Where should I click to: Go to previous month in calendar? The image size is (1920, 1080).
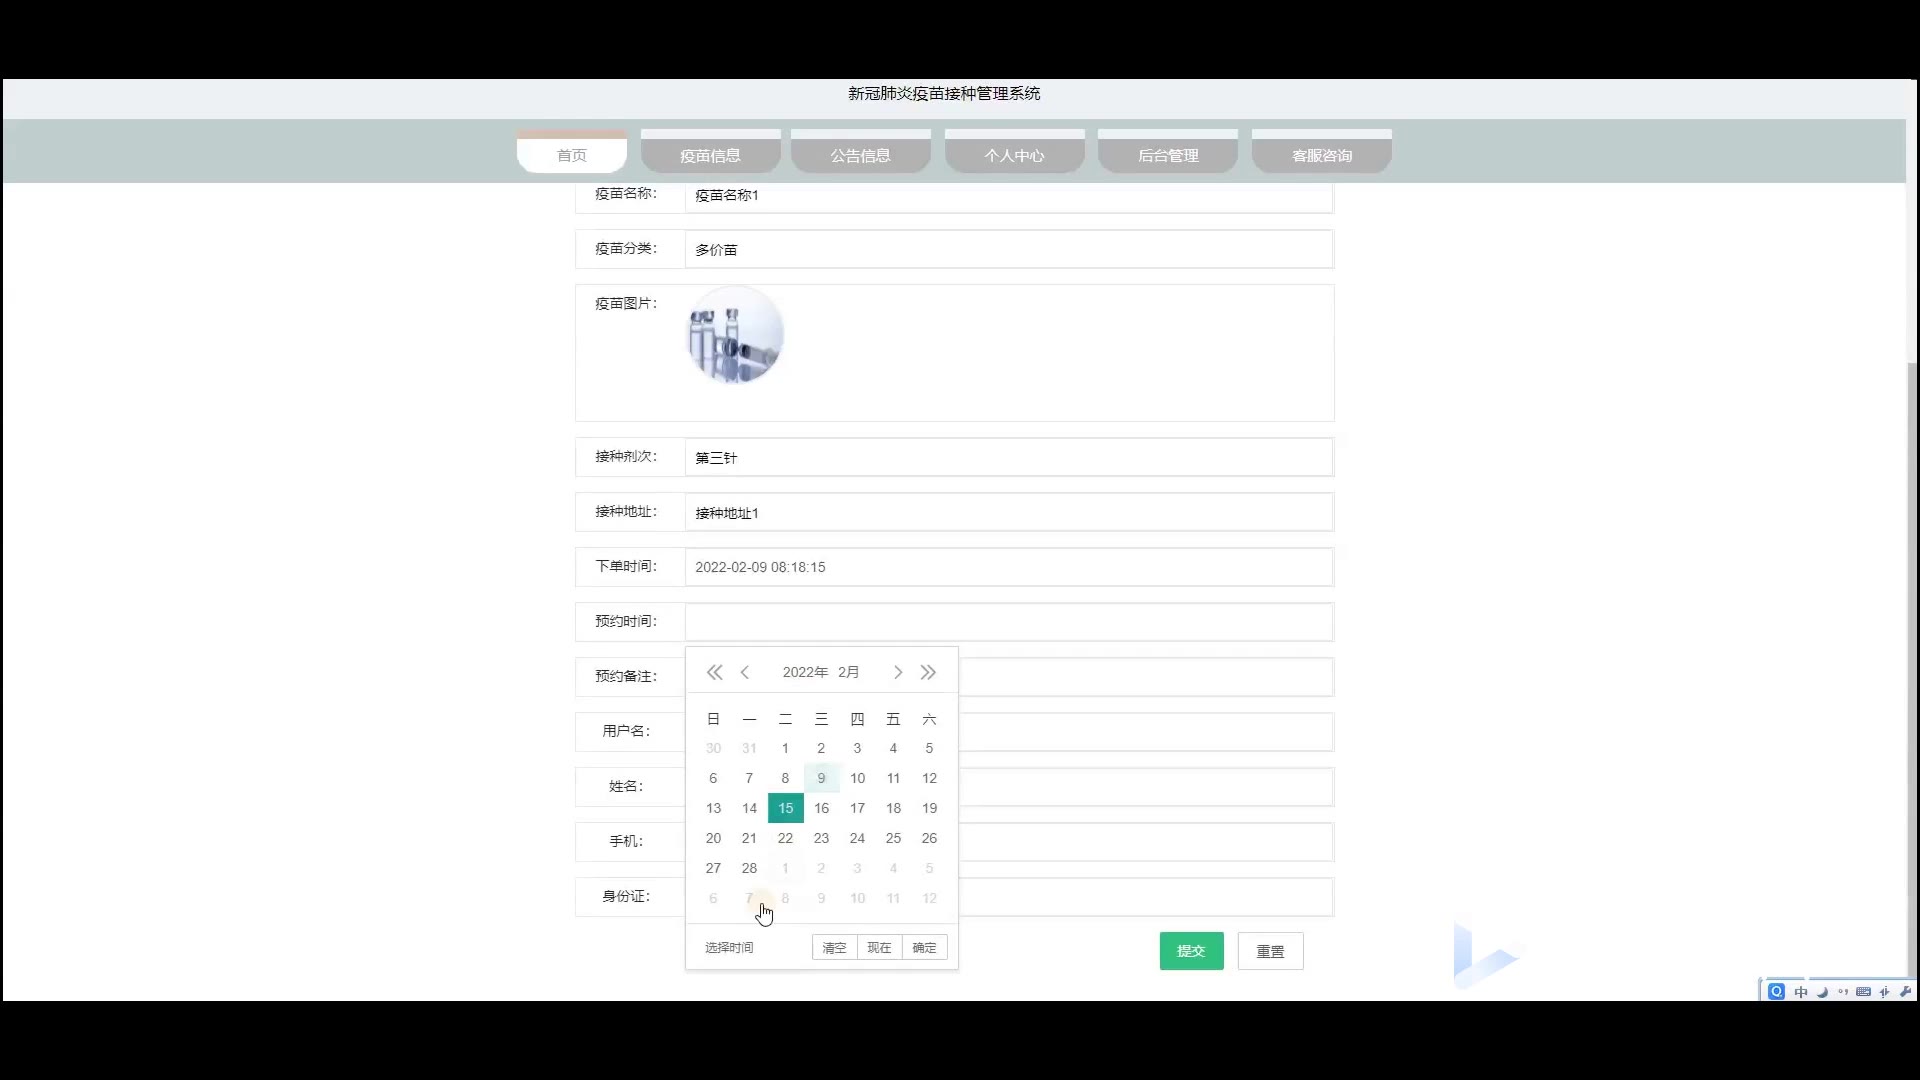tap(745, 672)
